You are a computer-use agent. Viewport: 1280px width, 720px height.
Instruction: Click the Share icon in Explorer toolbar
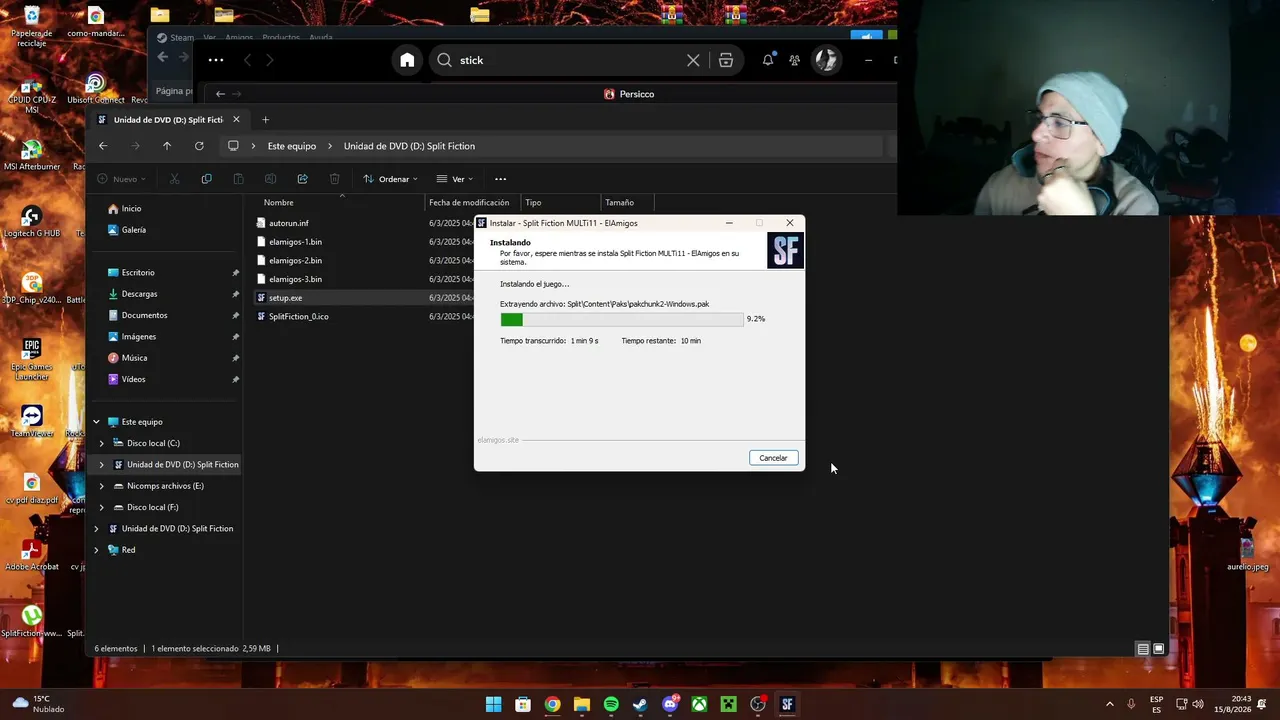coord(302,179)
